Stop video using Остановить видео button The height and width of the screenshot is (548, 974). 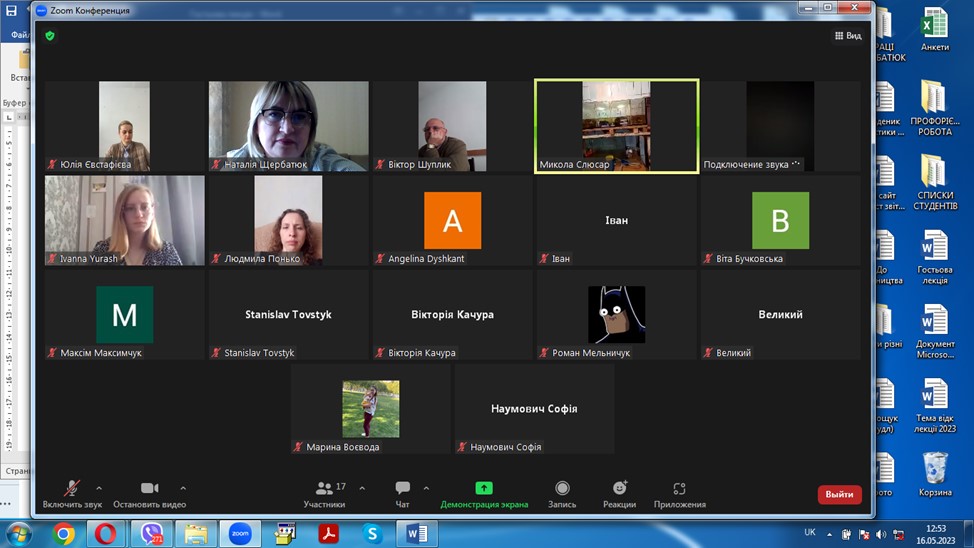coord(149,493)
